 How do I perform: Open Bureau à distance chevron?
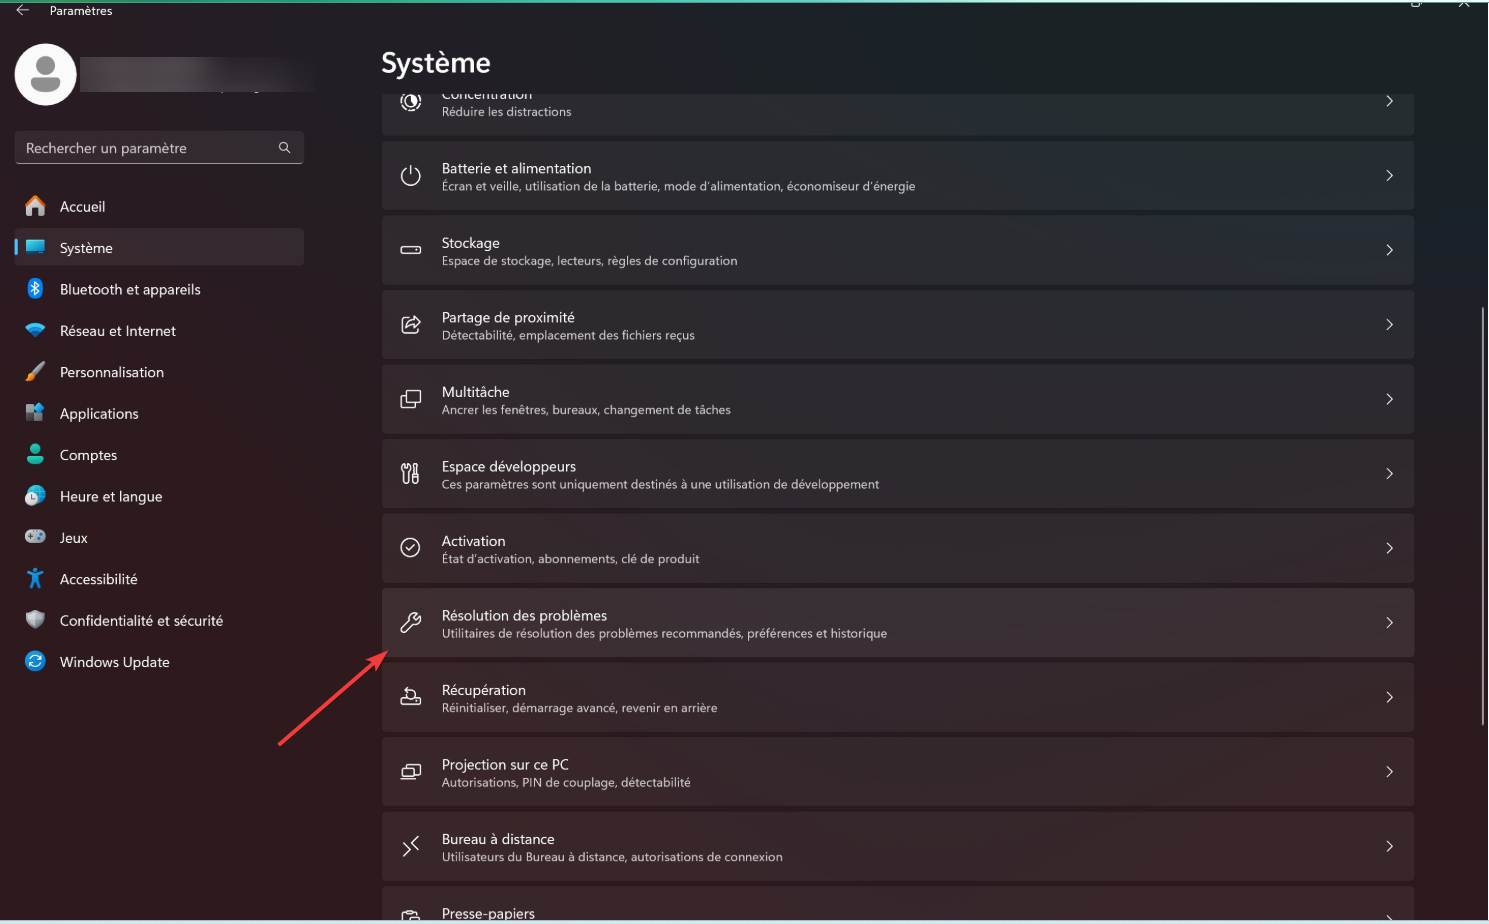click(1390, 847)
